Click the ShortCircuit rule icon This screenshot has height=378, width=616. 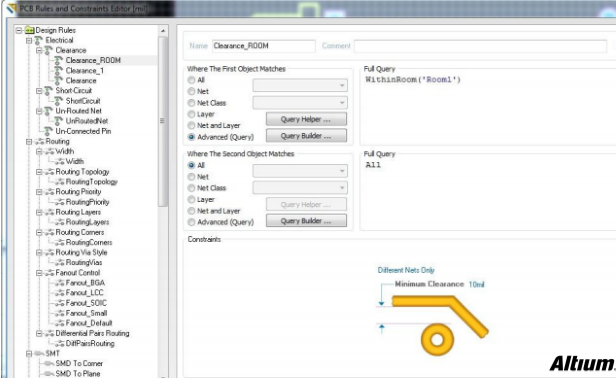pos(59,101)
